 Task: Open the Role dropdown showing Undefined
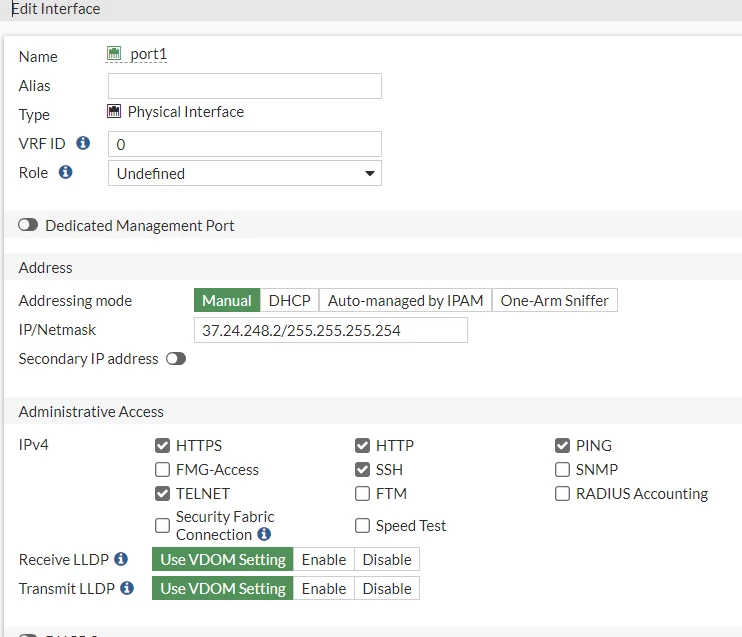coord(245,173)
